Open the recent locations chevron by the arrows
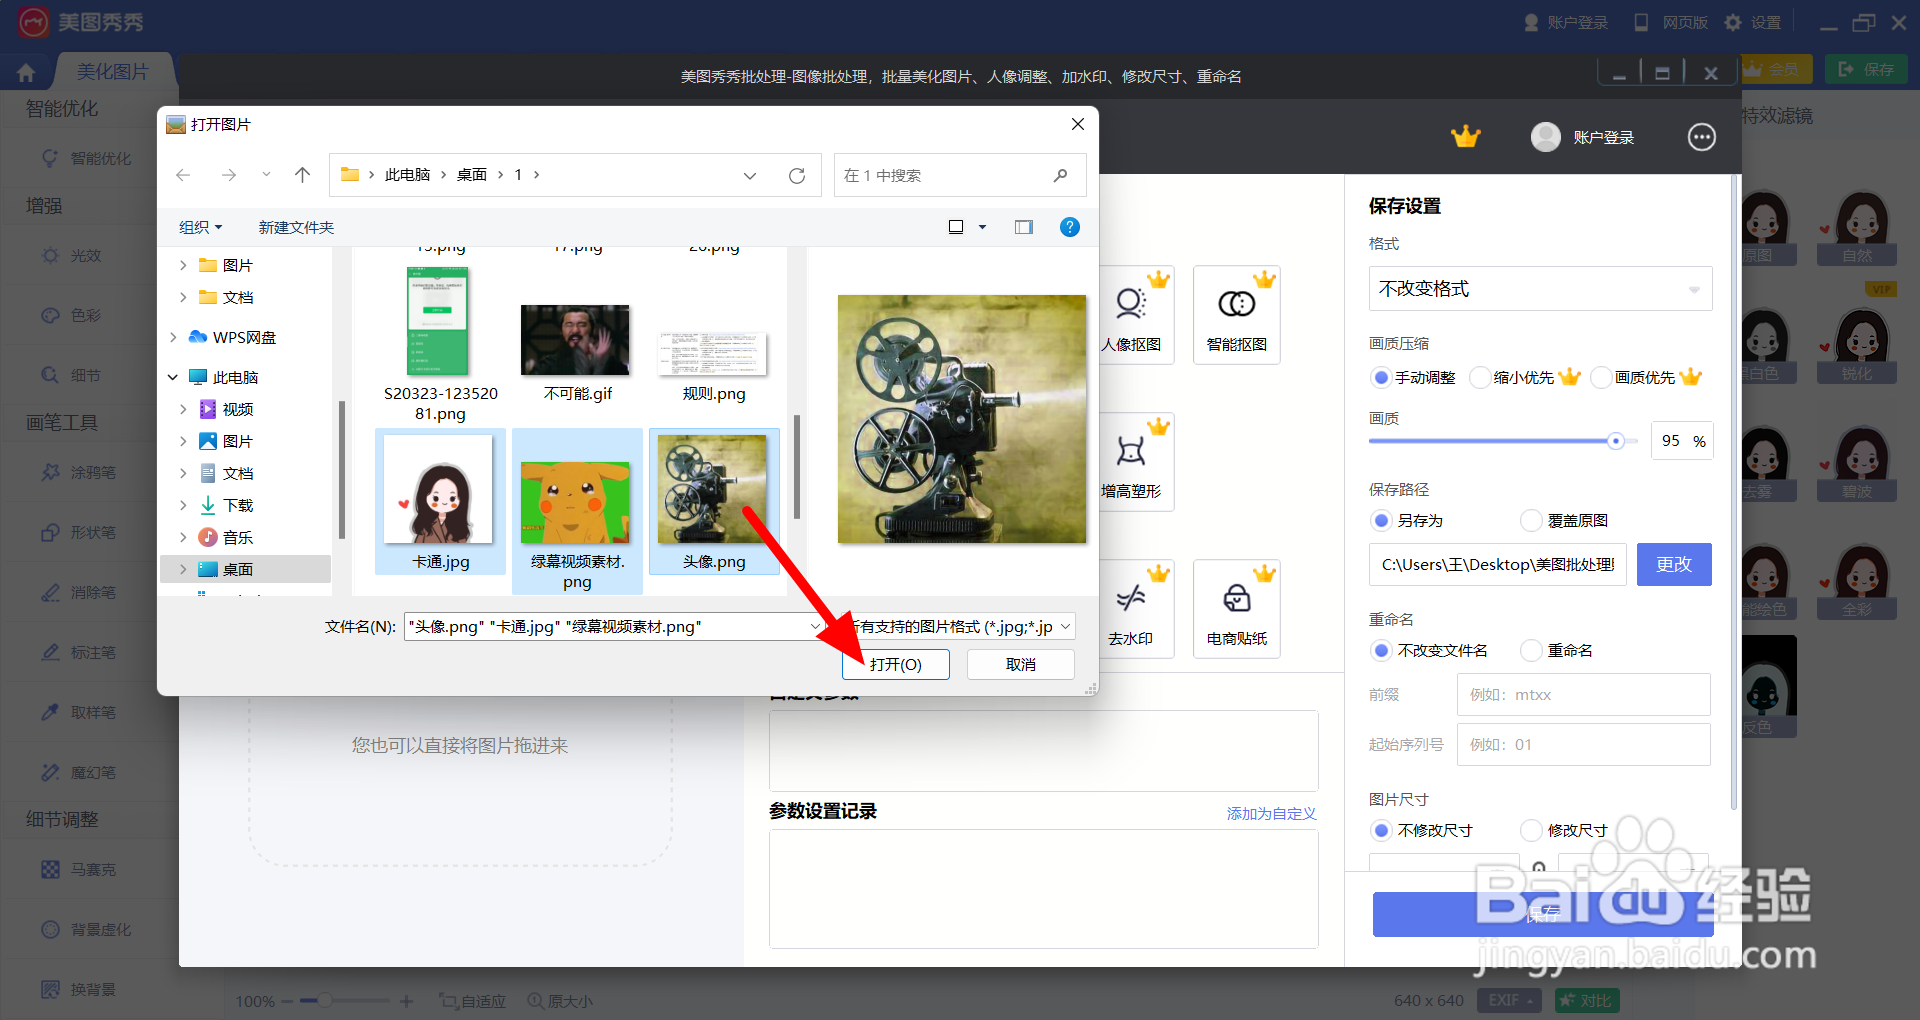The width and height of the screenshot is (1920, 1020). tap(266, 175)
